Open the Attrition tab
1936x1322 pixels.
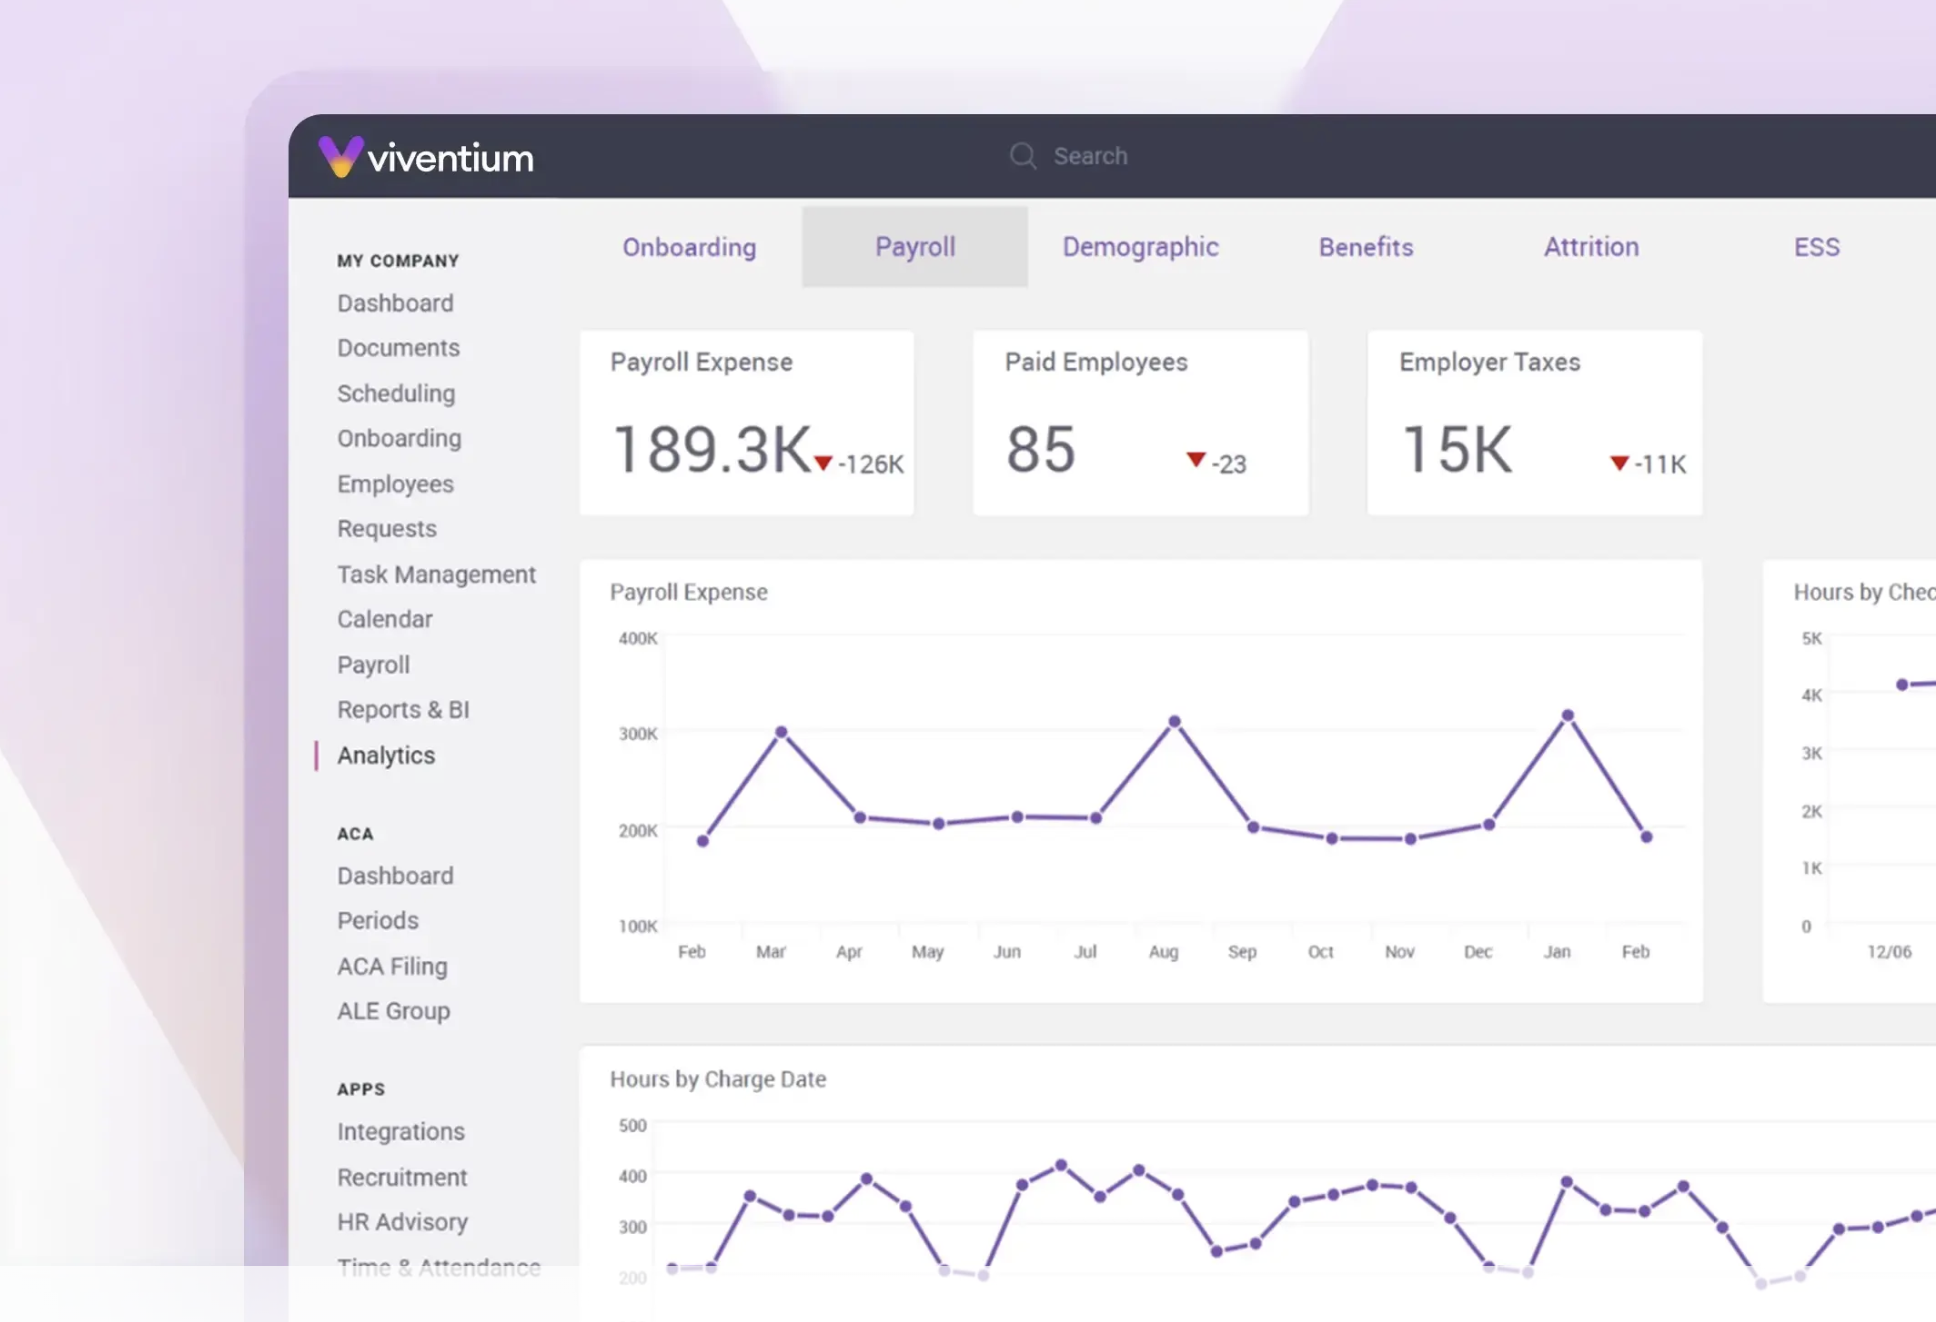[x=1591, y=247]
